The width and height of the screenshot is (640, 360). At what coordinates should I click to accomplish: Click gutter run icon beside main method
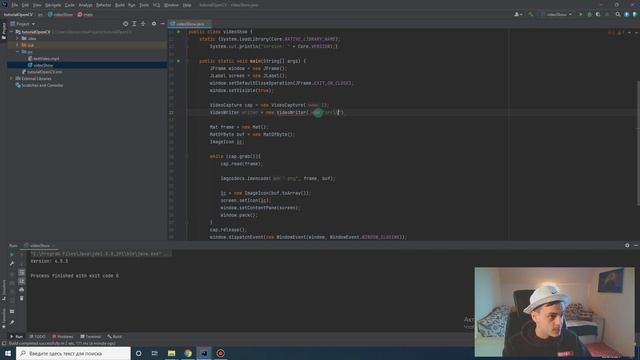178,61
